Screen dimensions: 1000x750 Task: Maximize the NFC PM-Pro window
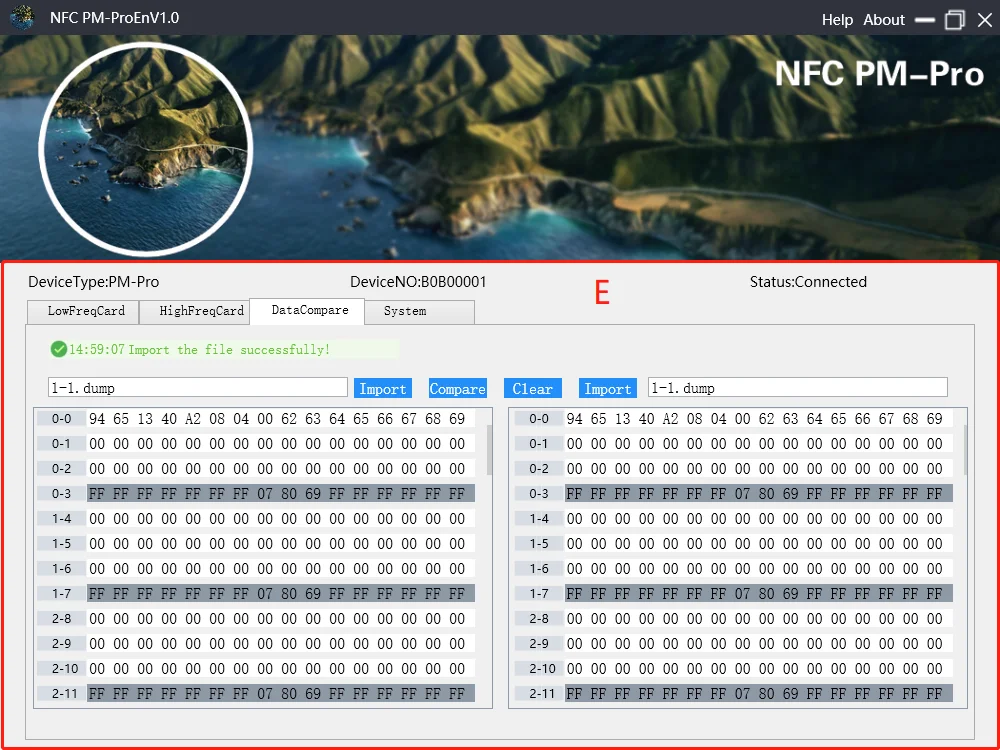click(x=954, y=20)
